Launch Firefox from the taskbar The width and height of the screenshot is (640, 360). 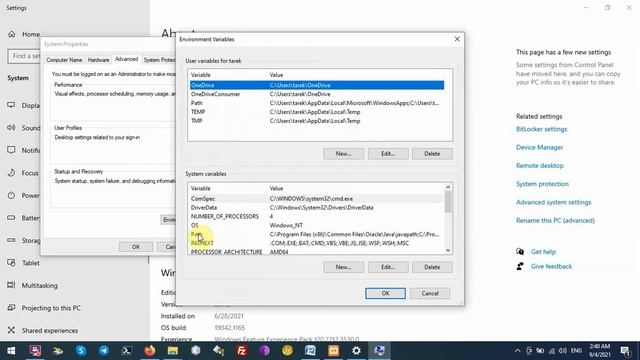click(150, 351)
